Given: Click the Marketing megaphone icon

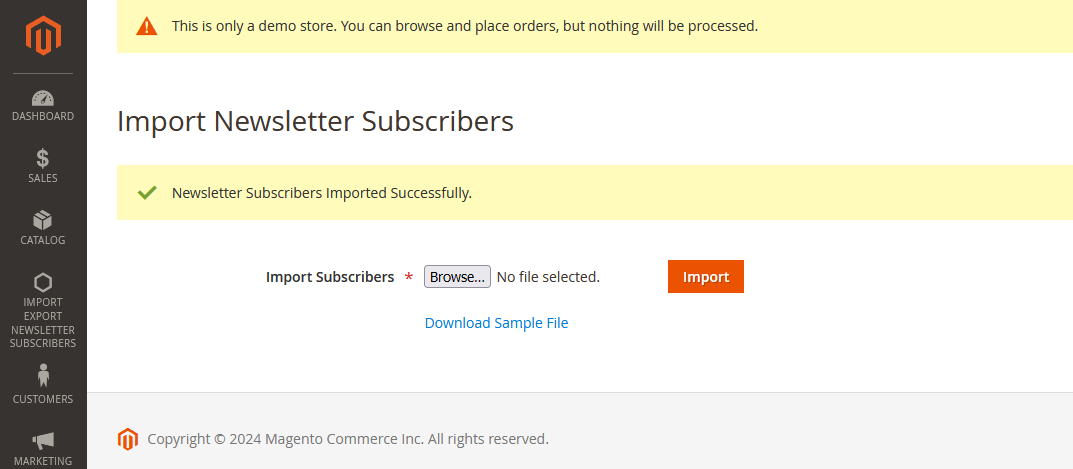Looking at the screenshot, I should pyautogui.click(x=43, y=440).
